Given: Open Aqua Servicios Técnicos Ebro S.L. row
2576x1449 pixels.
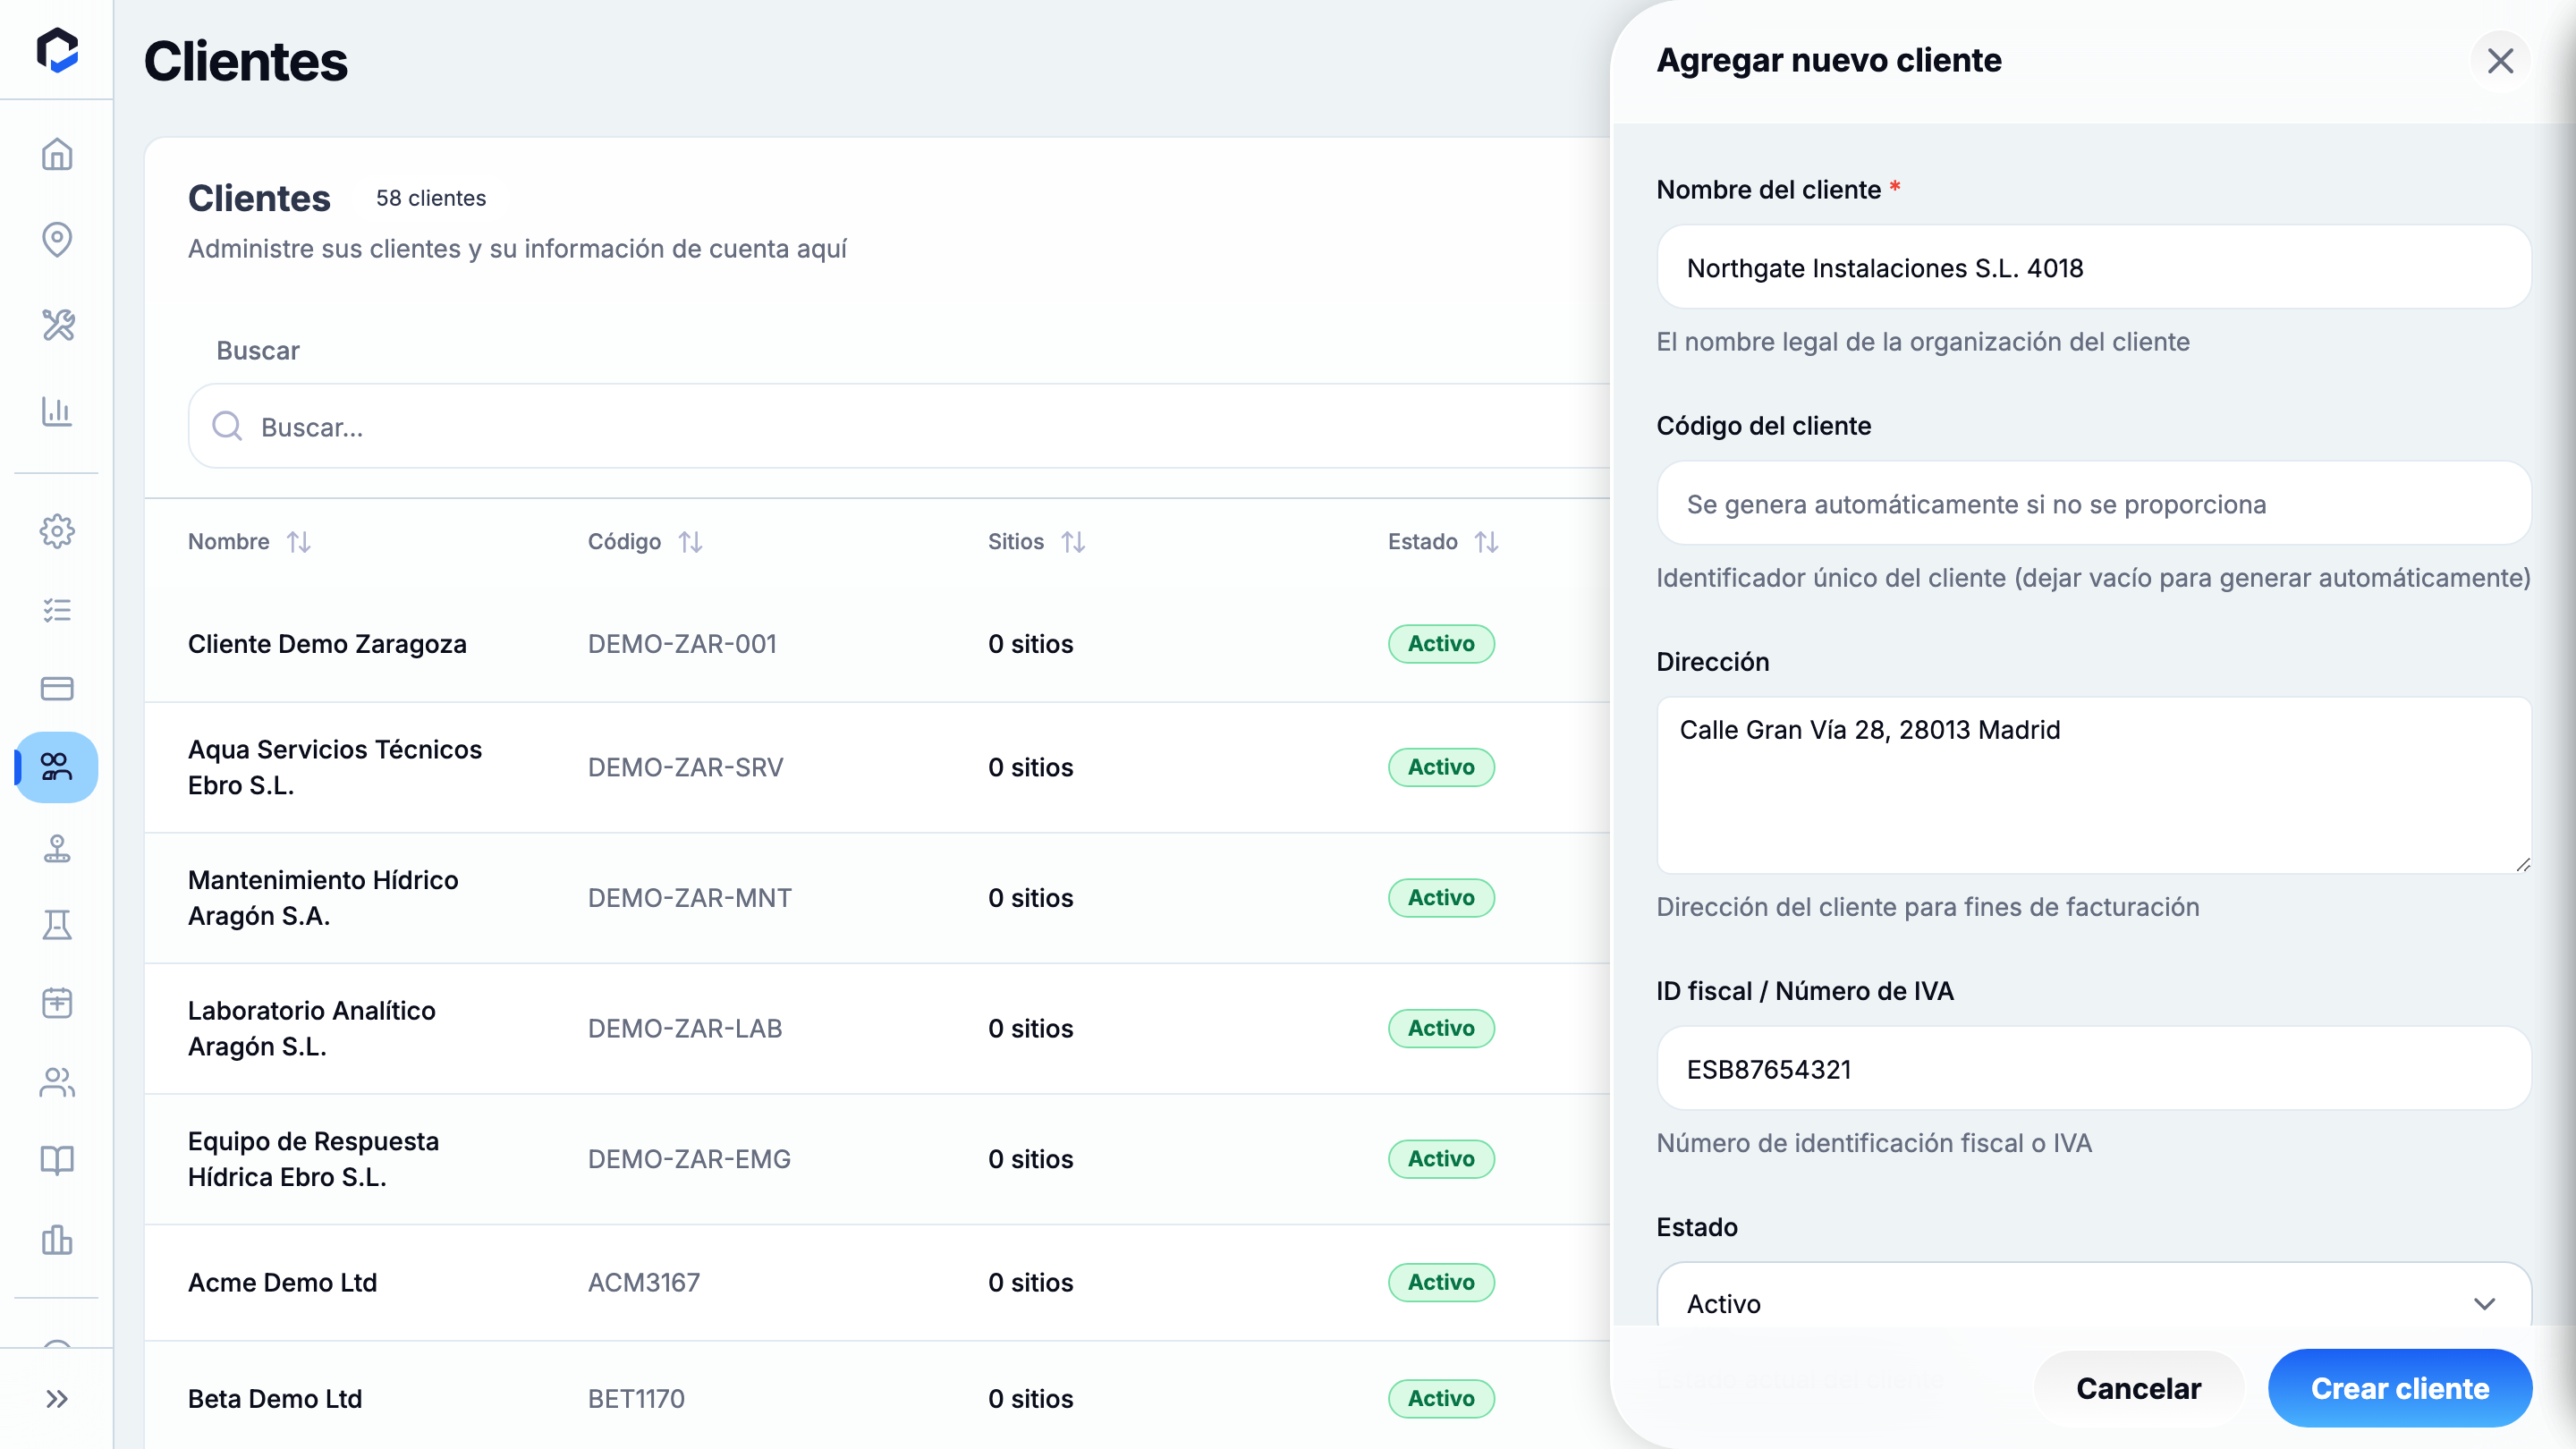Looking at the screenshot, I should [877, 767].
